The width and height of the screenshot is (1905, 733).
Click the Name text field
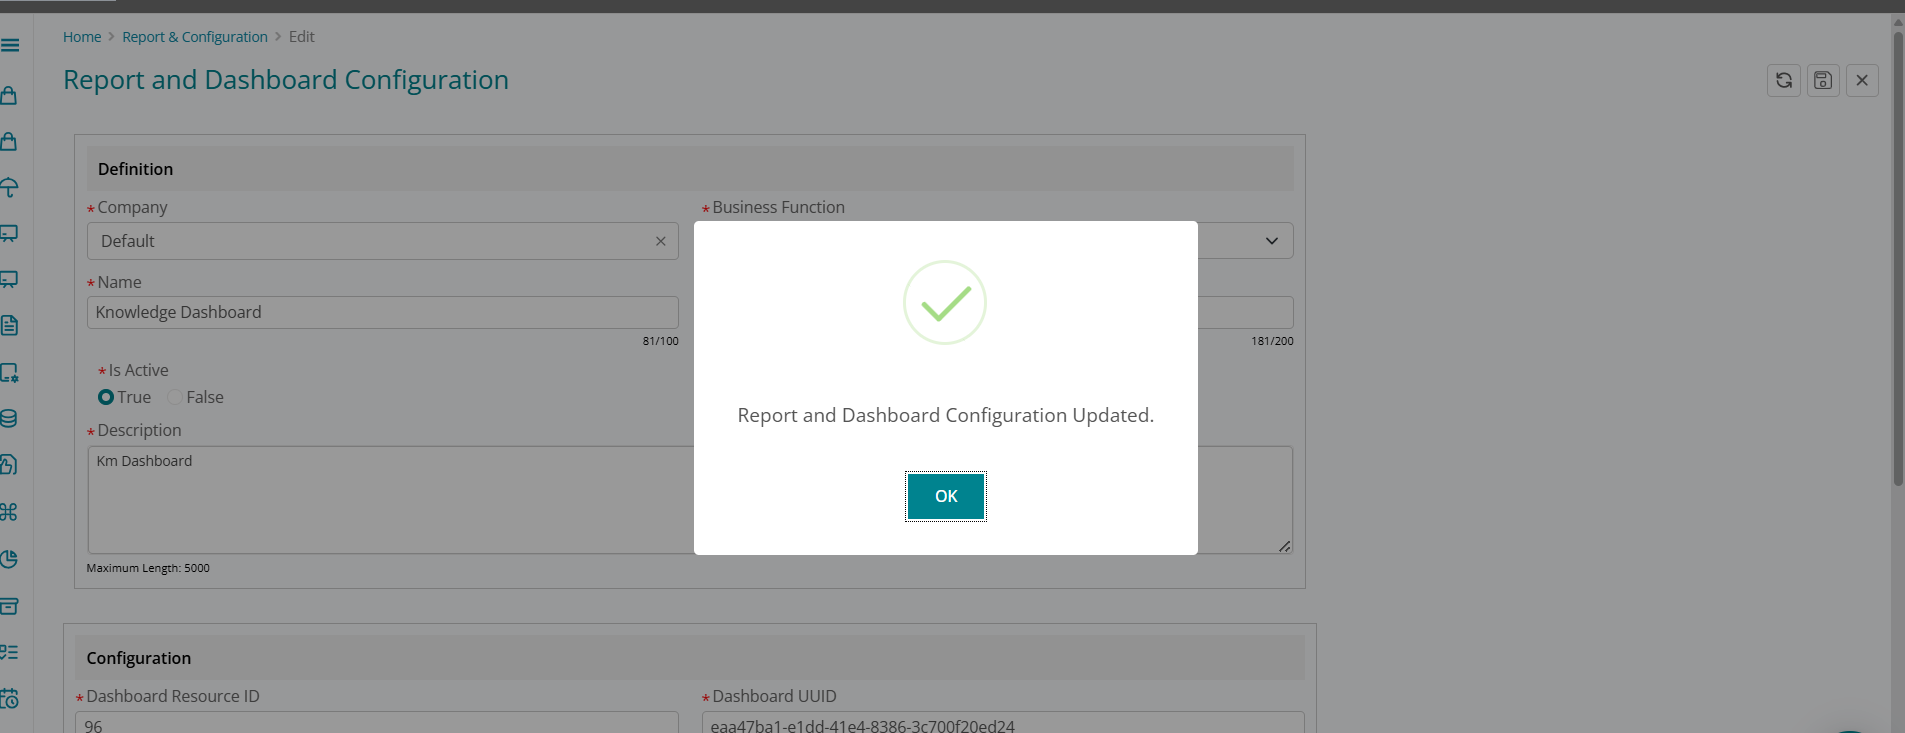[382, 312]
